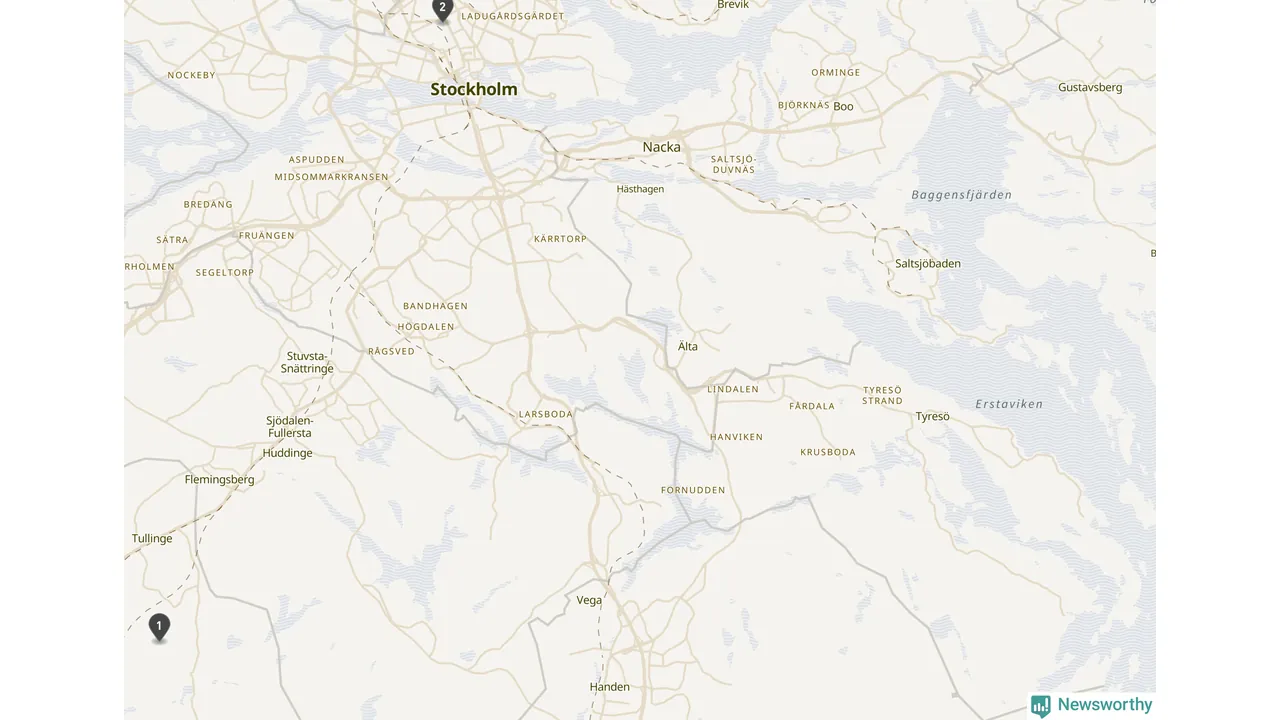Click the Saltsjöbaden label on map
Screen dimensions: 1280x720
[928, 264]
